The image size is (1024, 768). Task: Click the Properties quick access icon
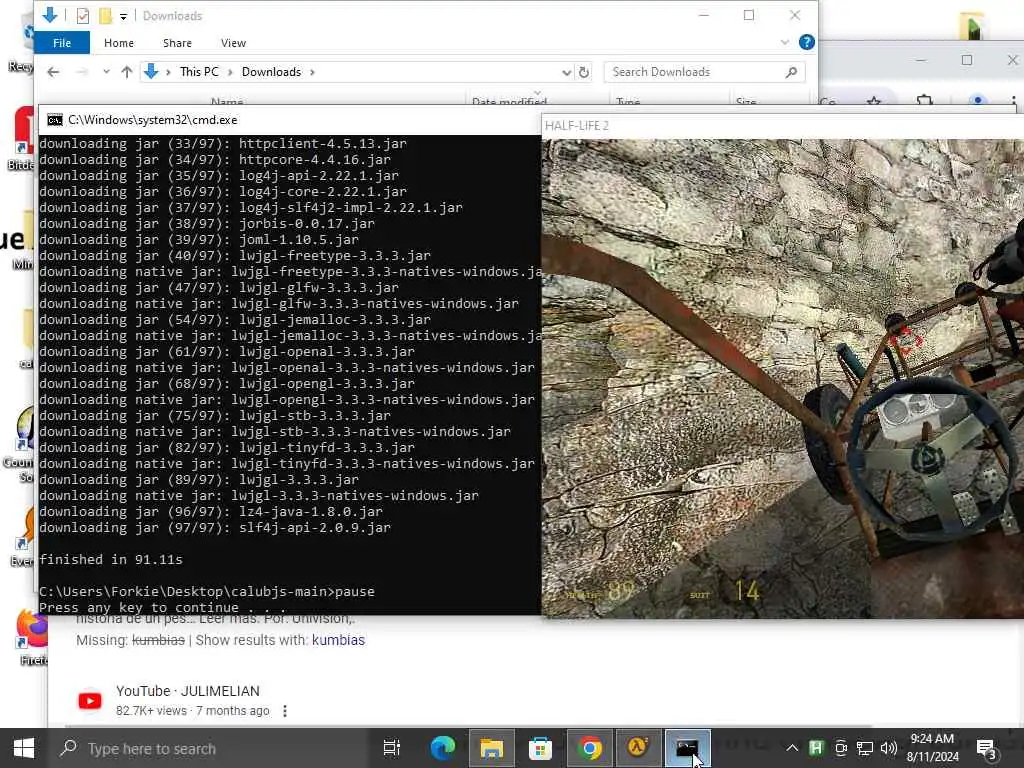pos(82,15)
